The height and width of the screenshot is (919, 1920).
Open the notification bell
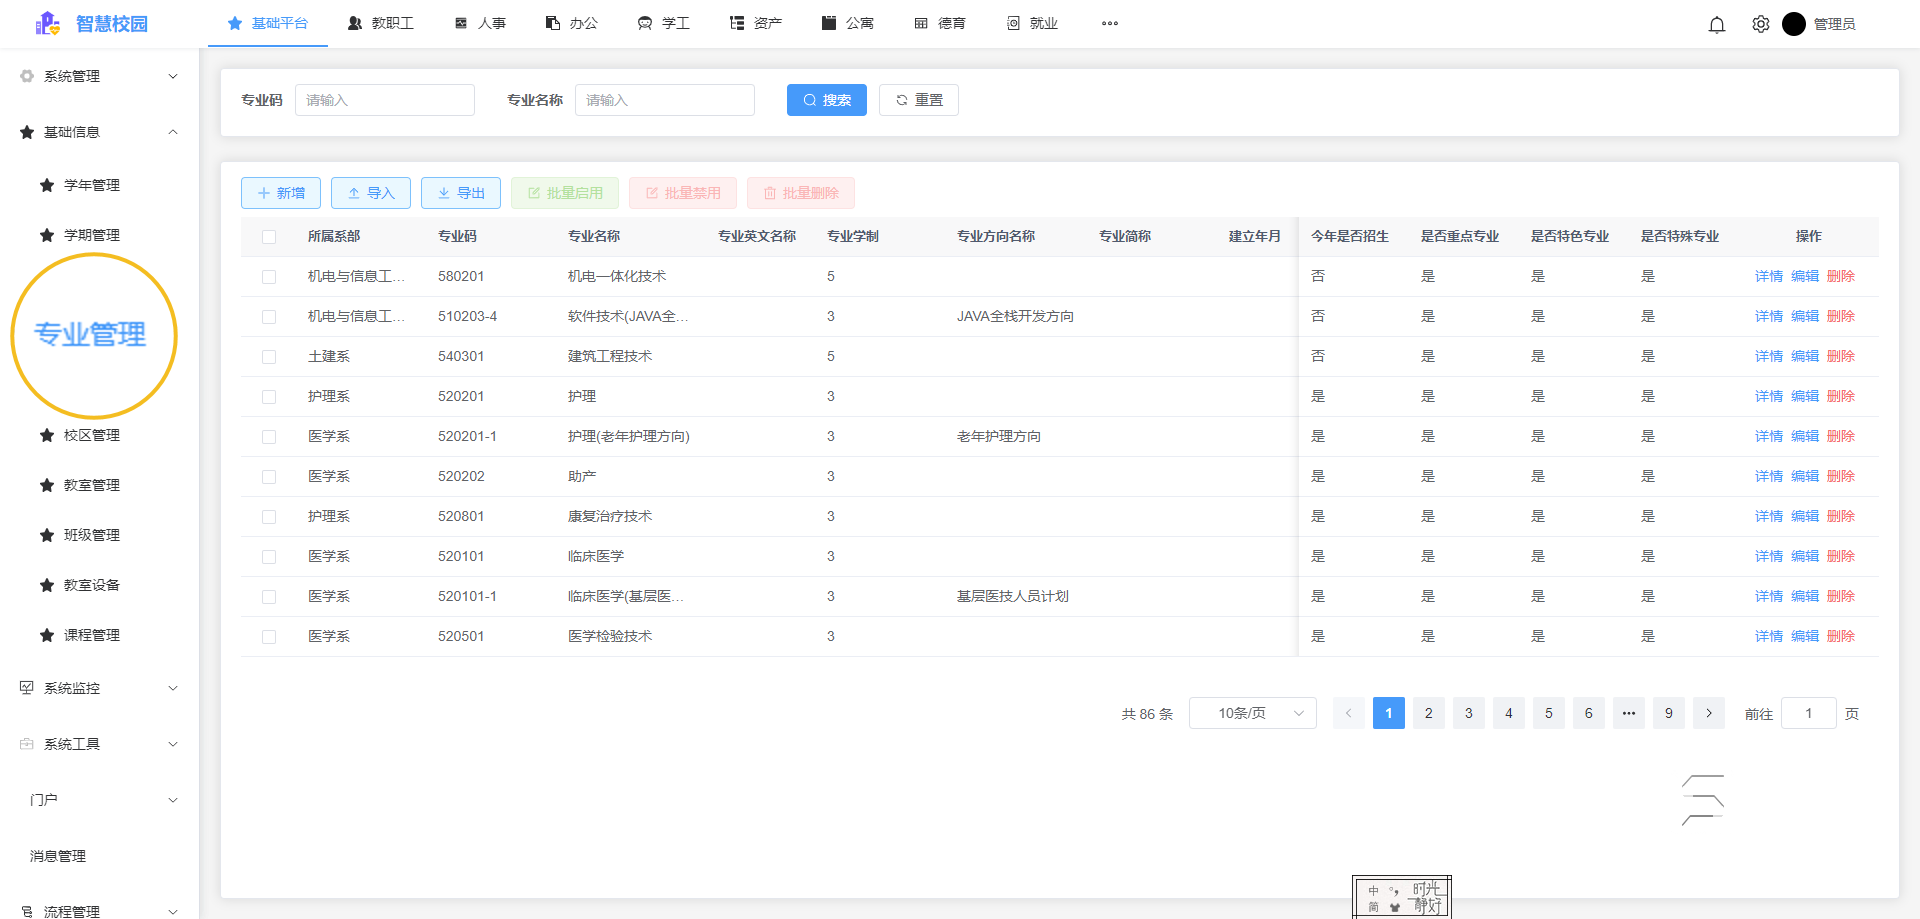point(1717,24)
